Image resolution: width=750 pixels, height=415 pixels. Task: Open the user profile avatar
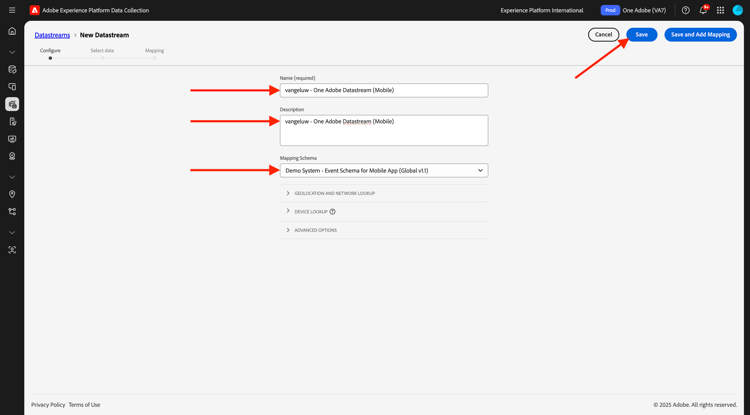click(x=738, y=10)
